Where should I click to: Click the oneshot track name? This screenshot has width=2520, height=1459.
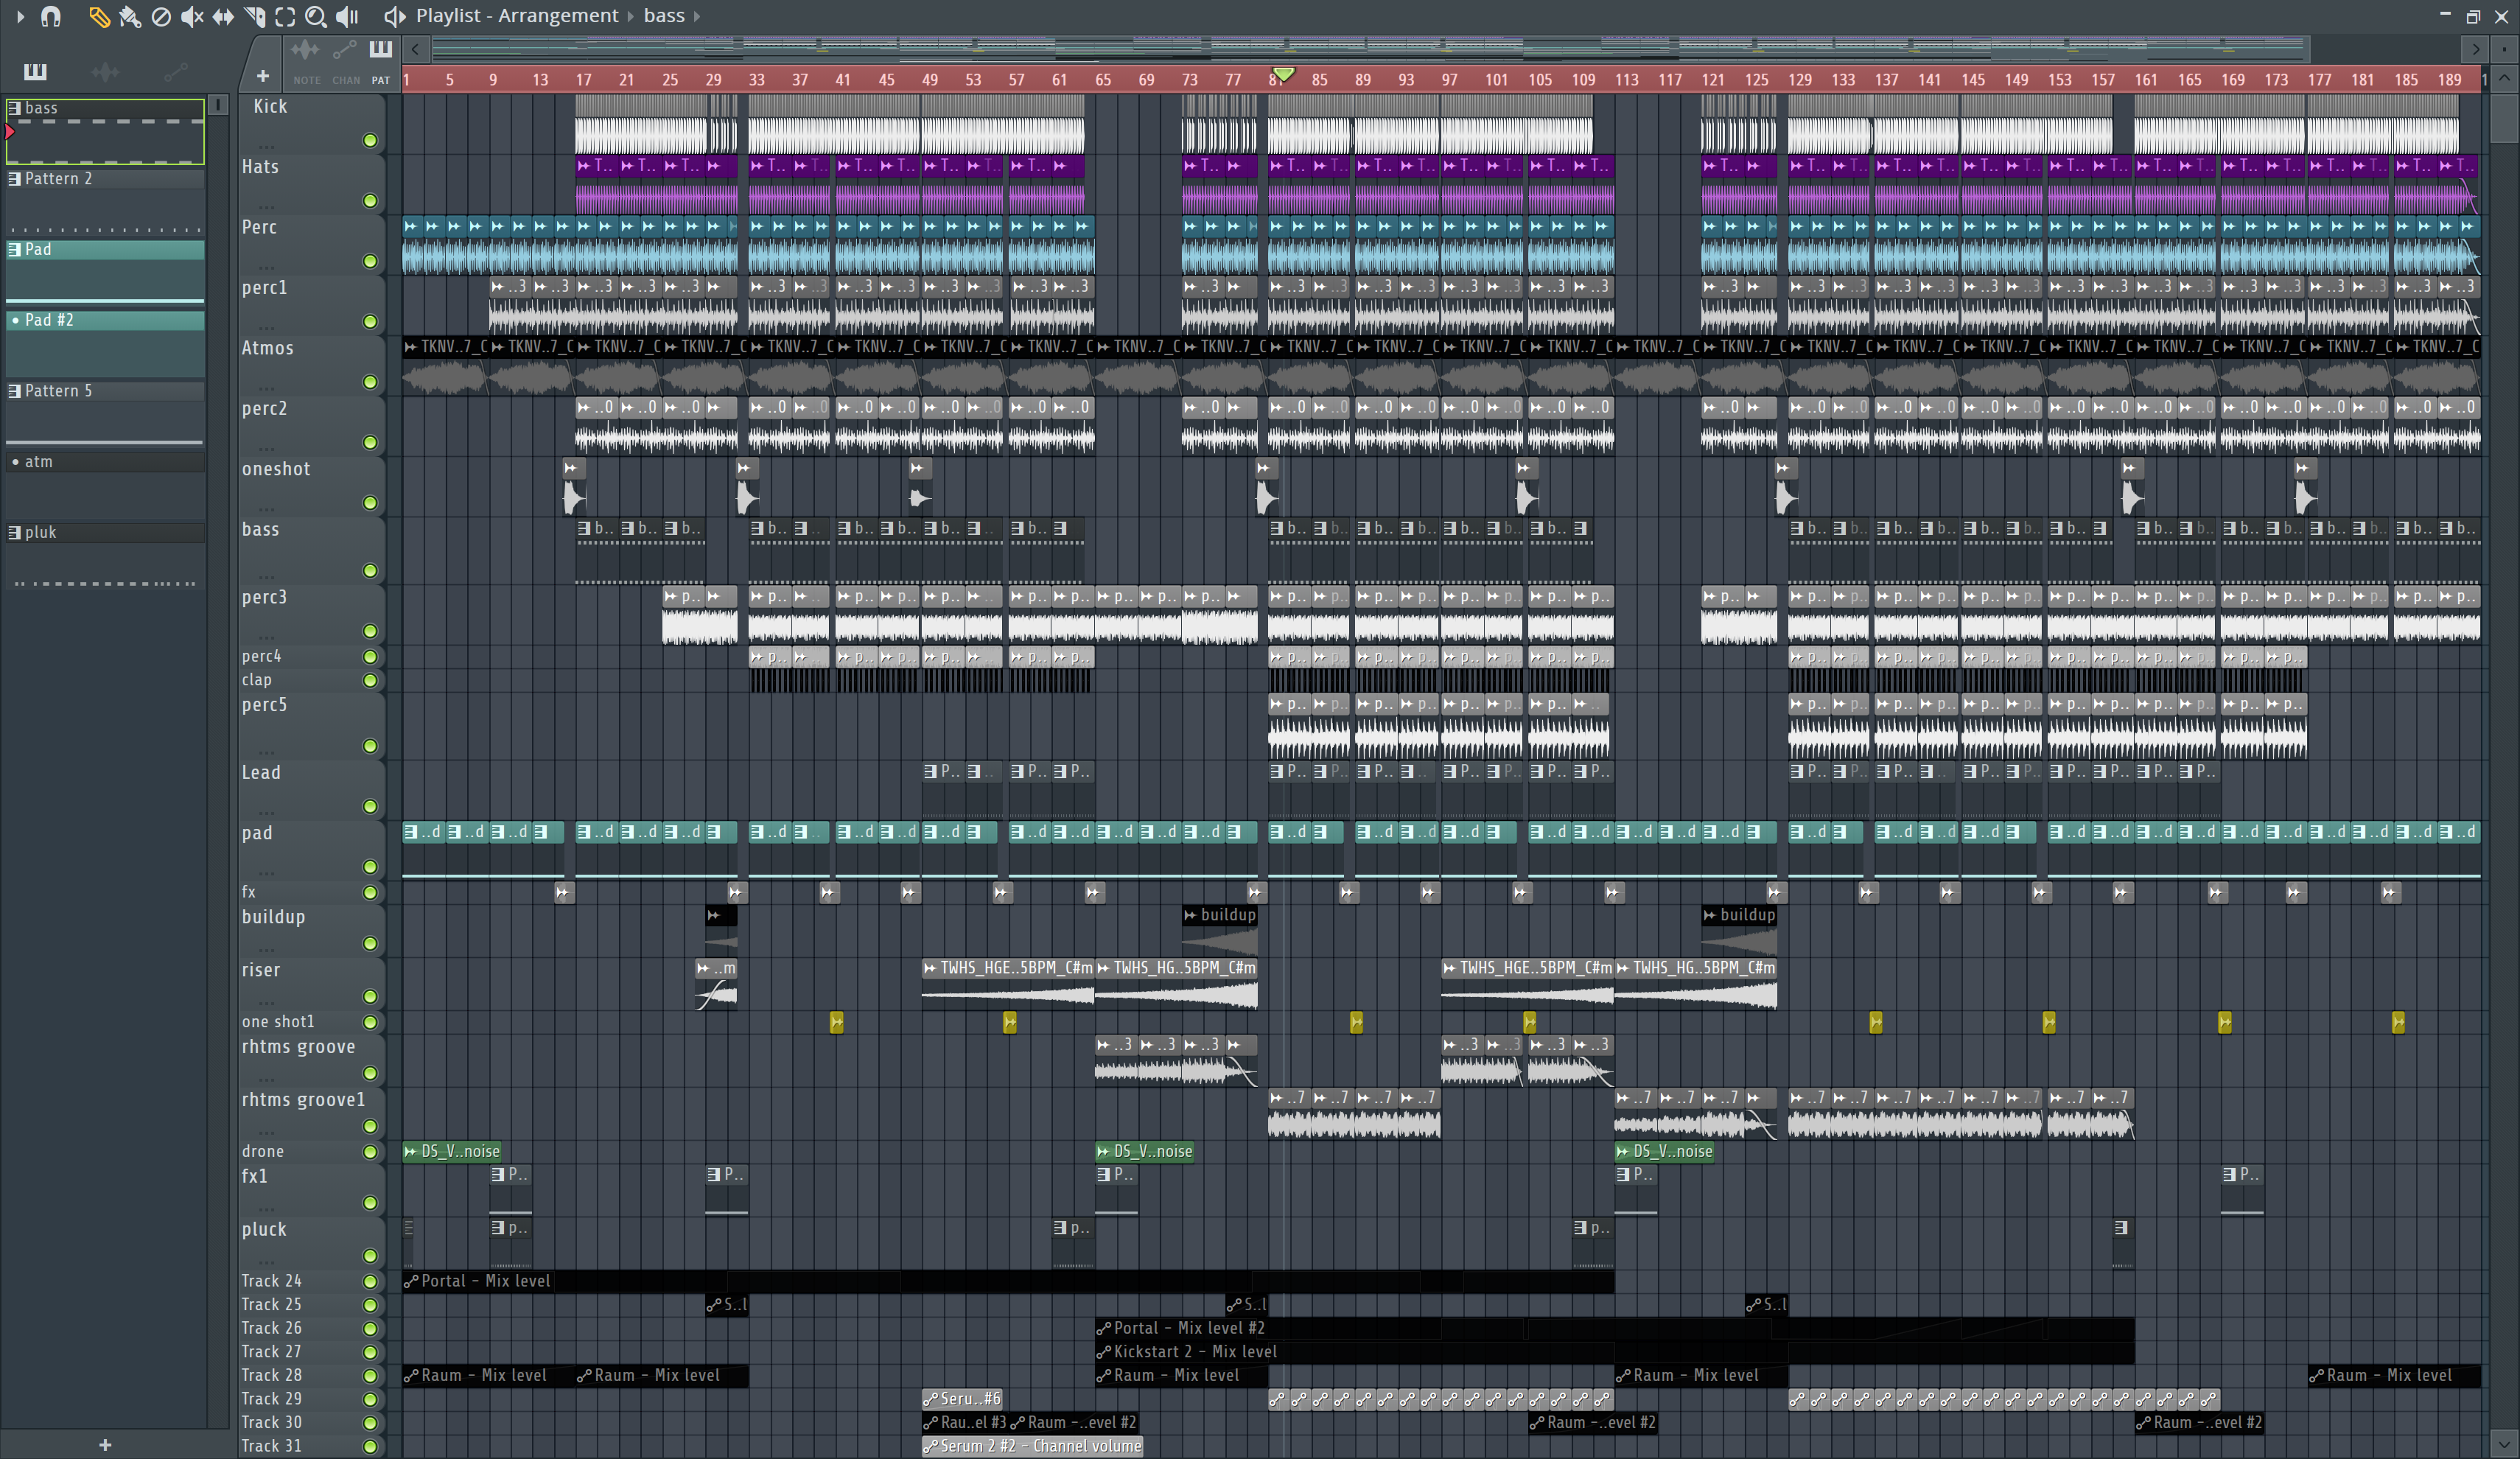pos(276,469)
